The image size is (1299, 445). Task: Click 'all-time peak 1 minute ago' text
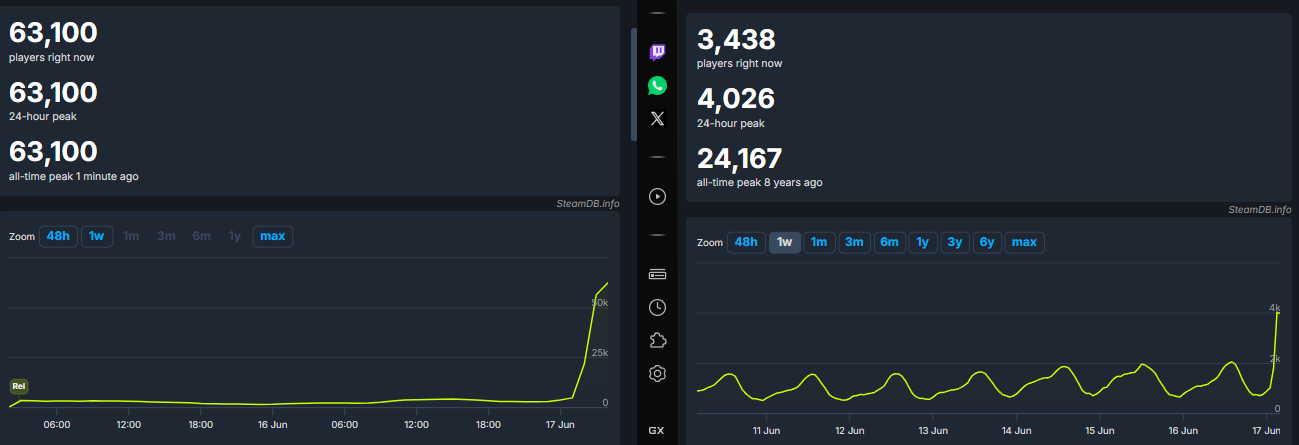point(74,176)
